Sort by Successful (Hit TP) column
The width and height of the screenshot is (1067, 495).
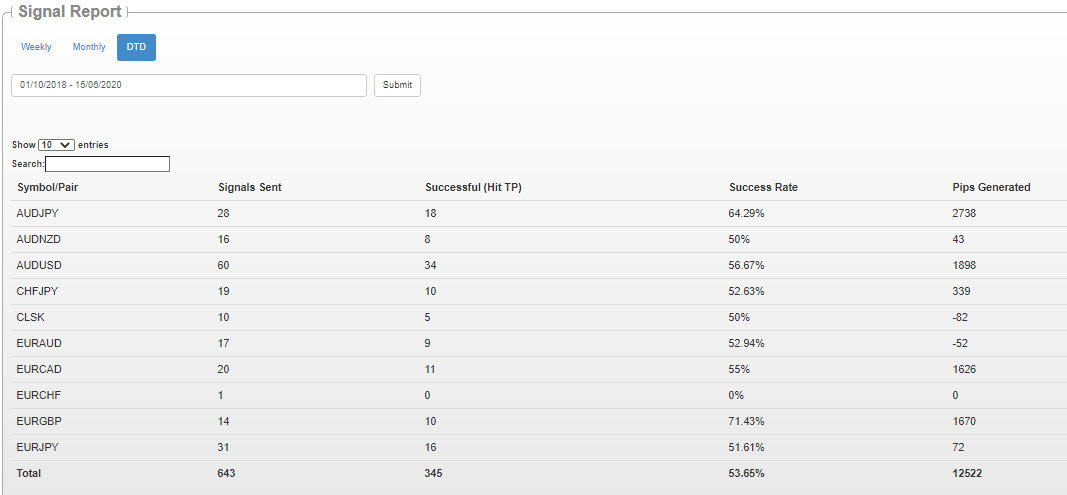tap(473, 187)
